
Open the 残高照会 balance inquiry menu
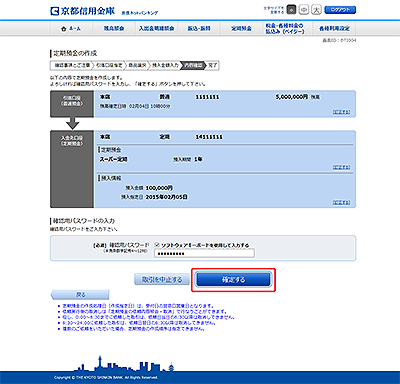pyautogui.click(x=114, y=29)
